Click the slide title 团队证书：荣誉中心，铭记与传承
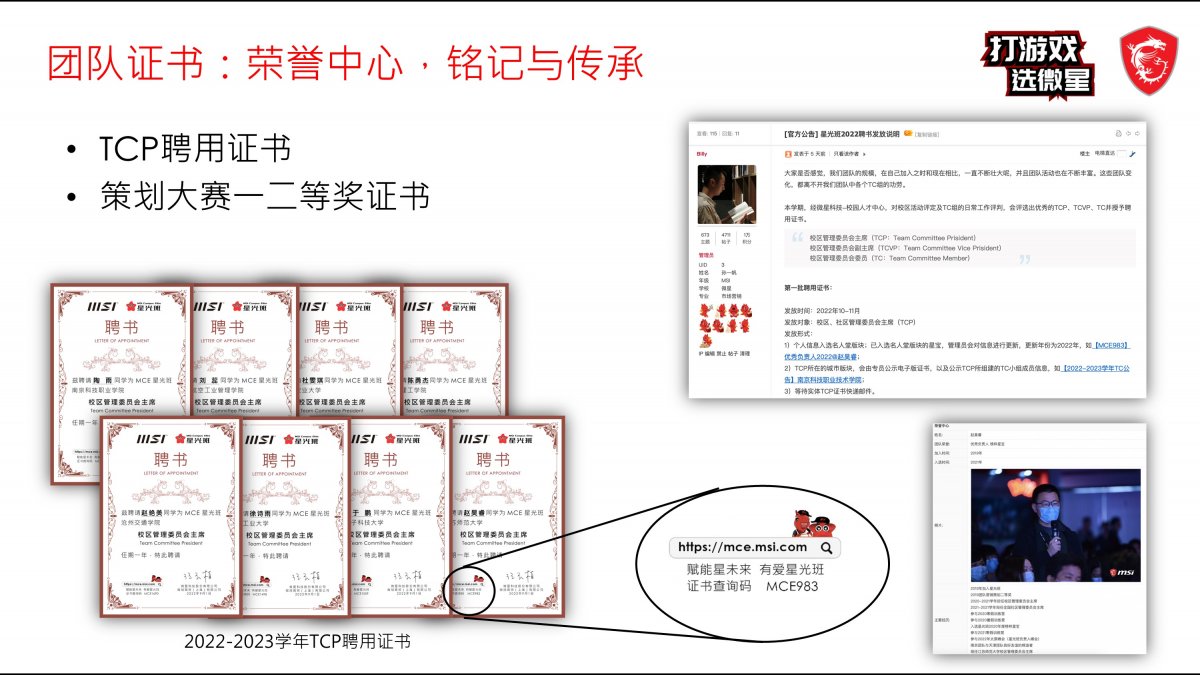Screen dimensions: 1200x675 tap(345, 61)
